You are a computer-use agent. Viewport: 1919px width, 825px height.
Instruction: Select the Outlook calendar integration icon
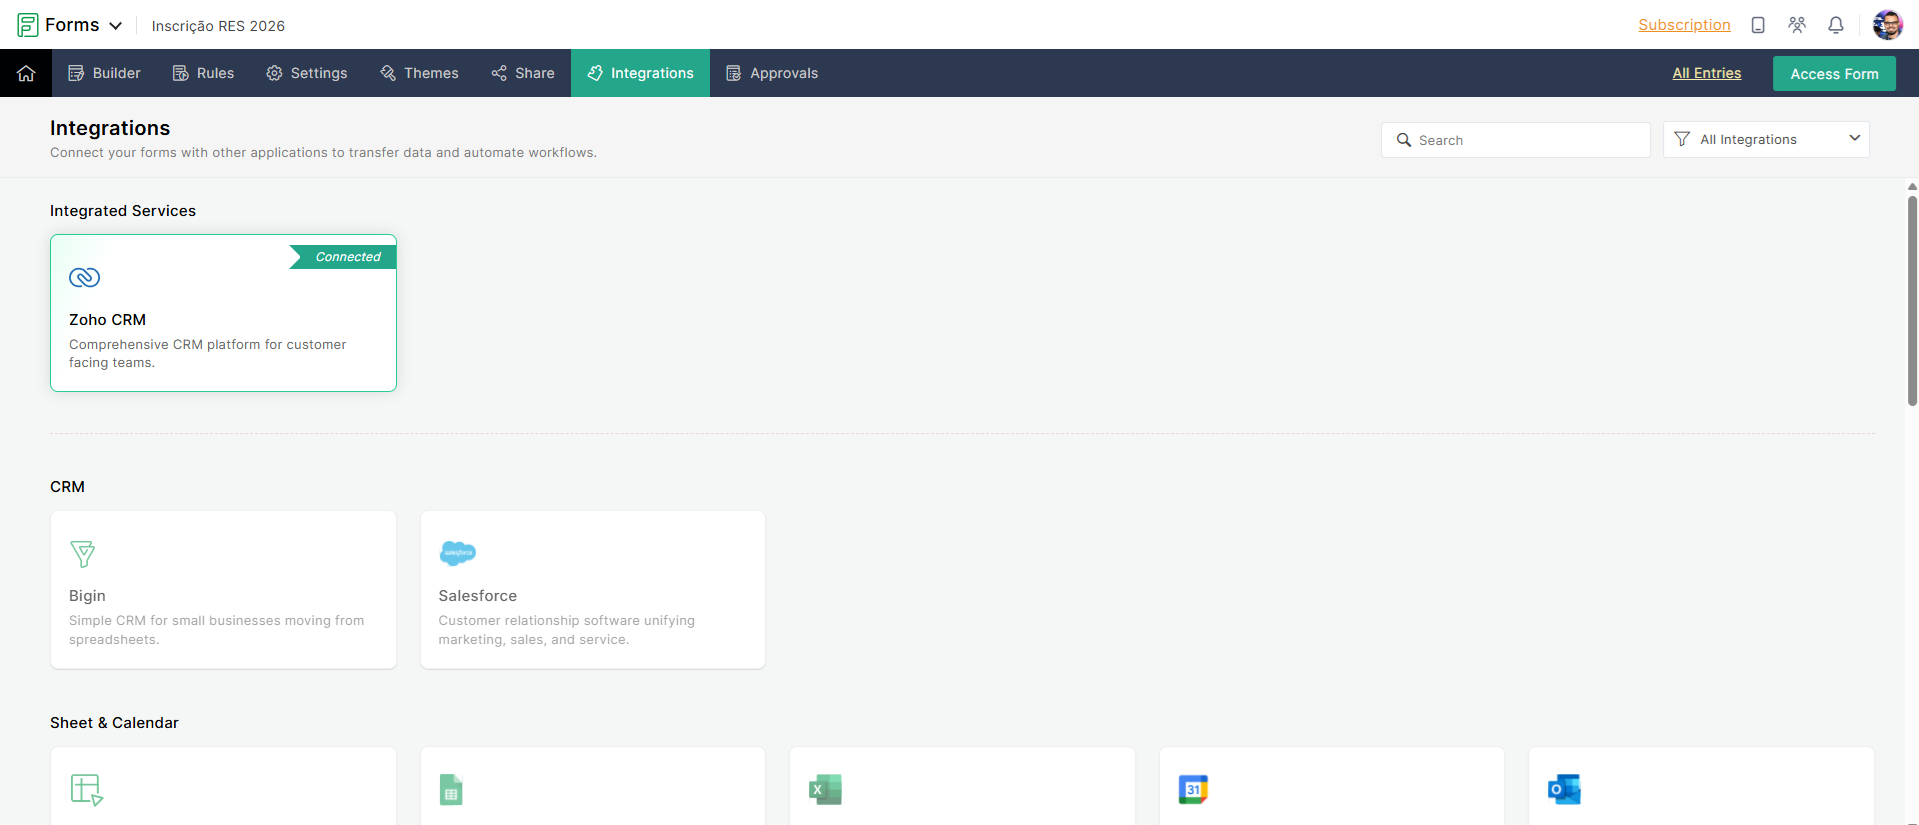[x=1563, y=789]
